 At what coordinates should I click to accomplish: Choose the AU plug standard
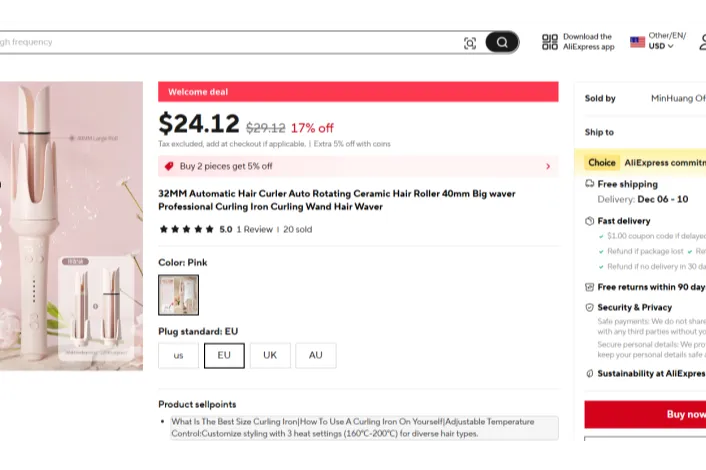pos(316,356)
